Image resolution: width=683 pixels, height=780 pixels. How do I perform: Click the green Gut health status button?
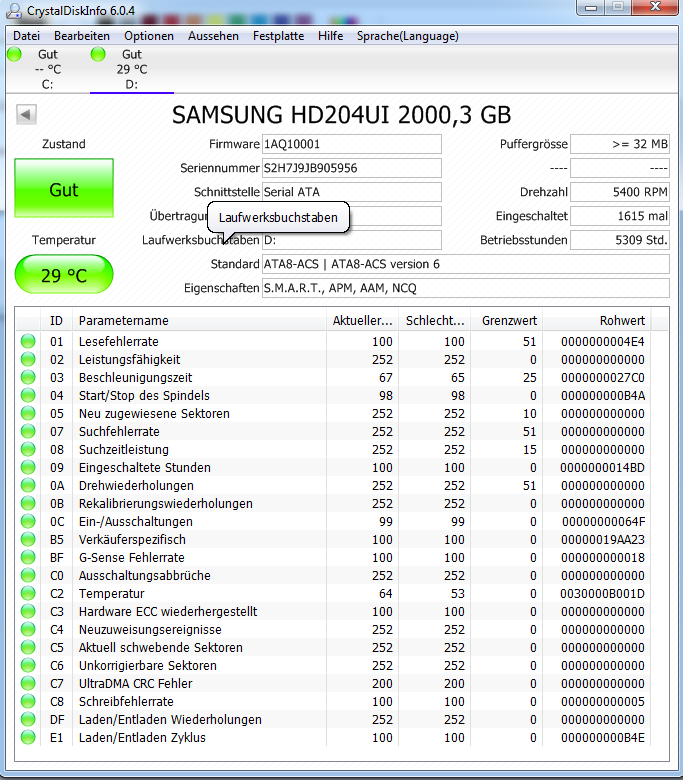pyautogui.click(x=64, y=189)
